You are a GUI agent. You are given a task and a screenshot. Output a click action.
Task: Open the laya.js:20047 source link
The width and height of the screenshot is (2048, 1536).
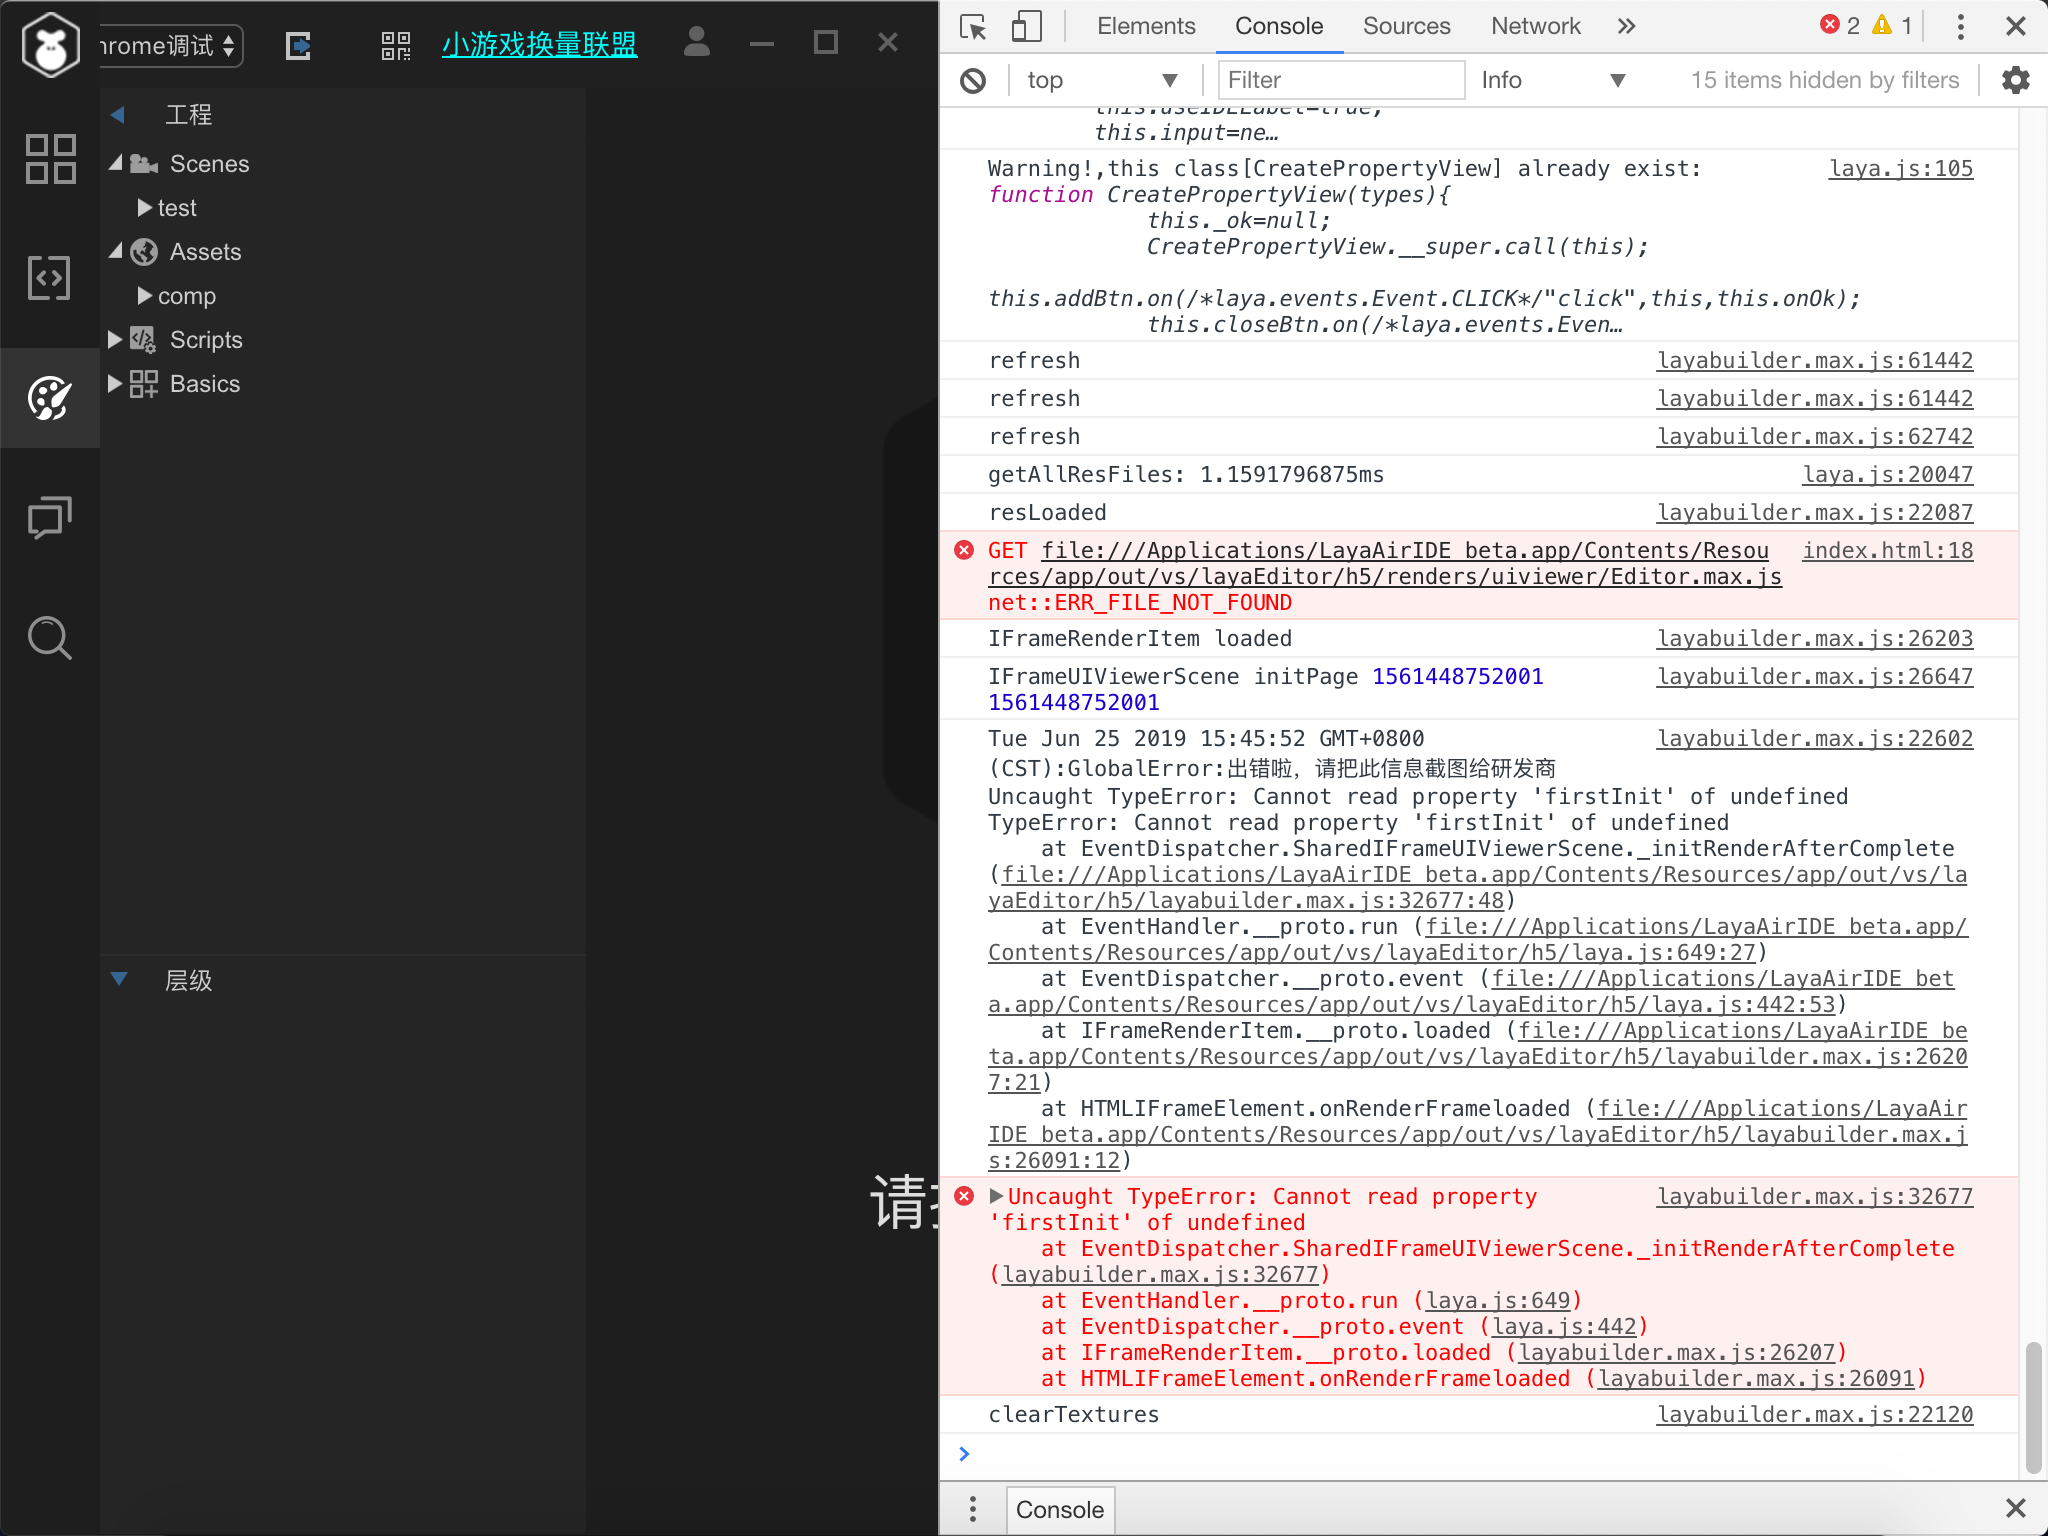click(1887, 475)
